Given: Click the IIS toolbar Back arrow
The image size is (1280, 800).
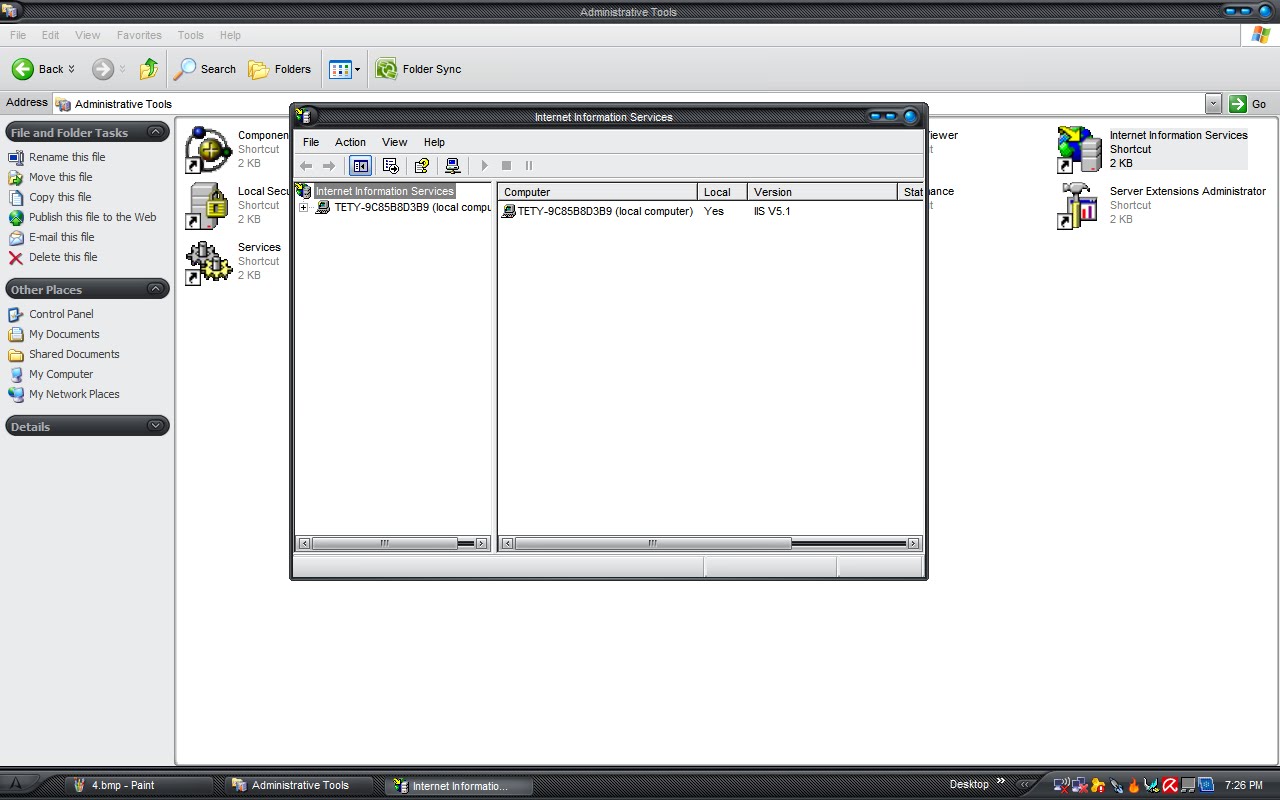Looking at the screenshot, I should click(x=306, y=166).
